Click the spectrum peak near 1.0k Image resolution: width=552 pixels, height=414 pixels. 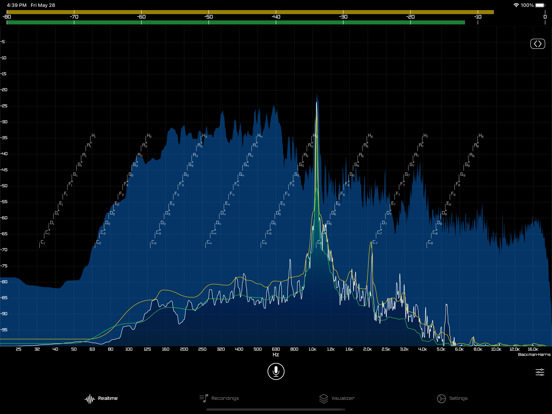coord(317,102)
